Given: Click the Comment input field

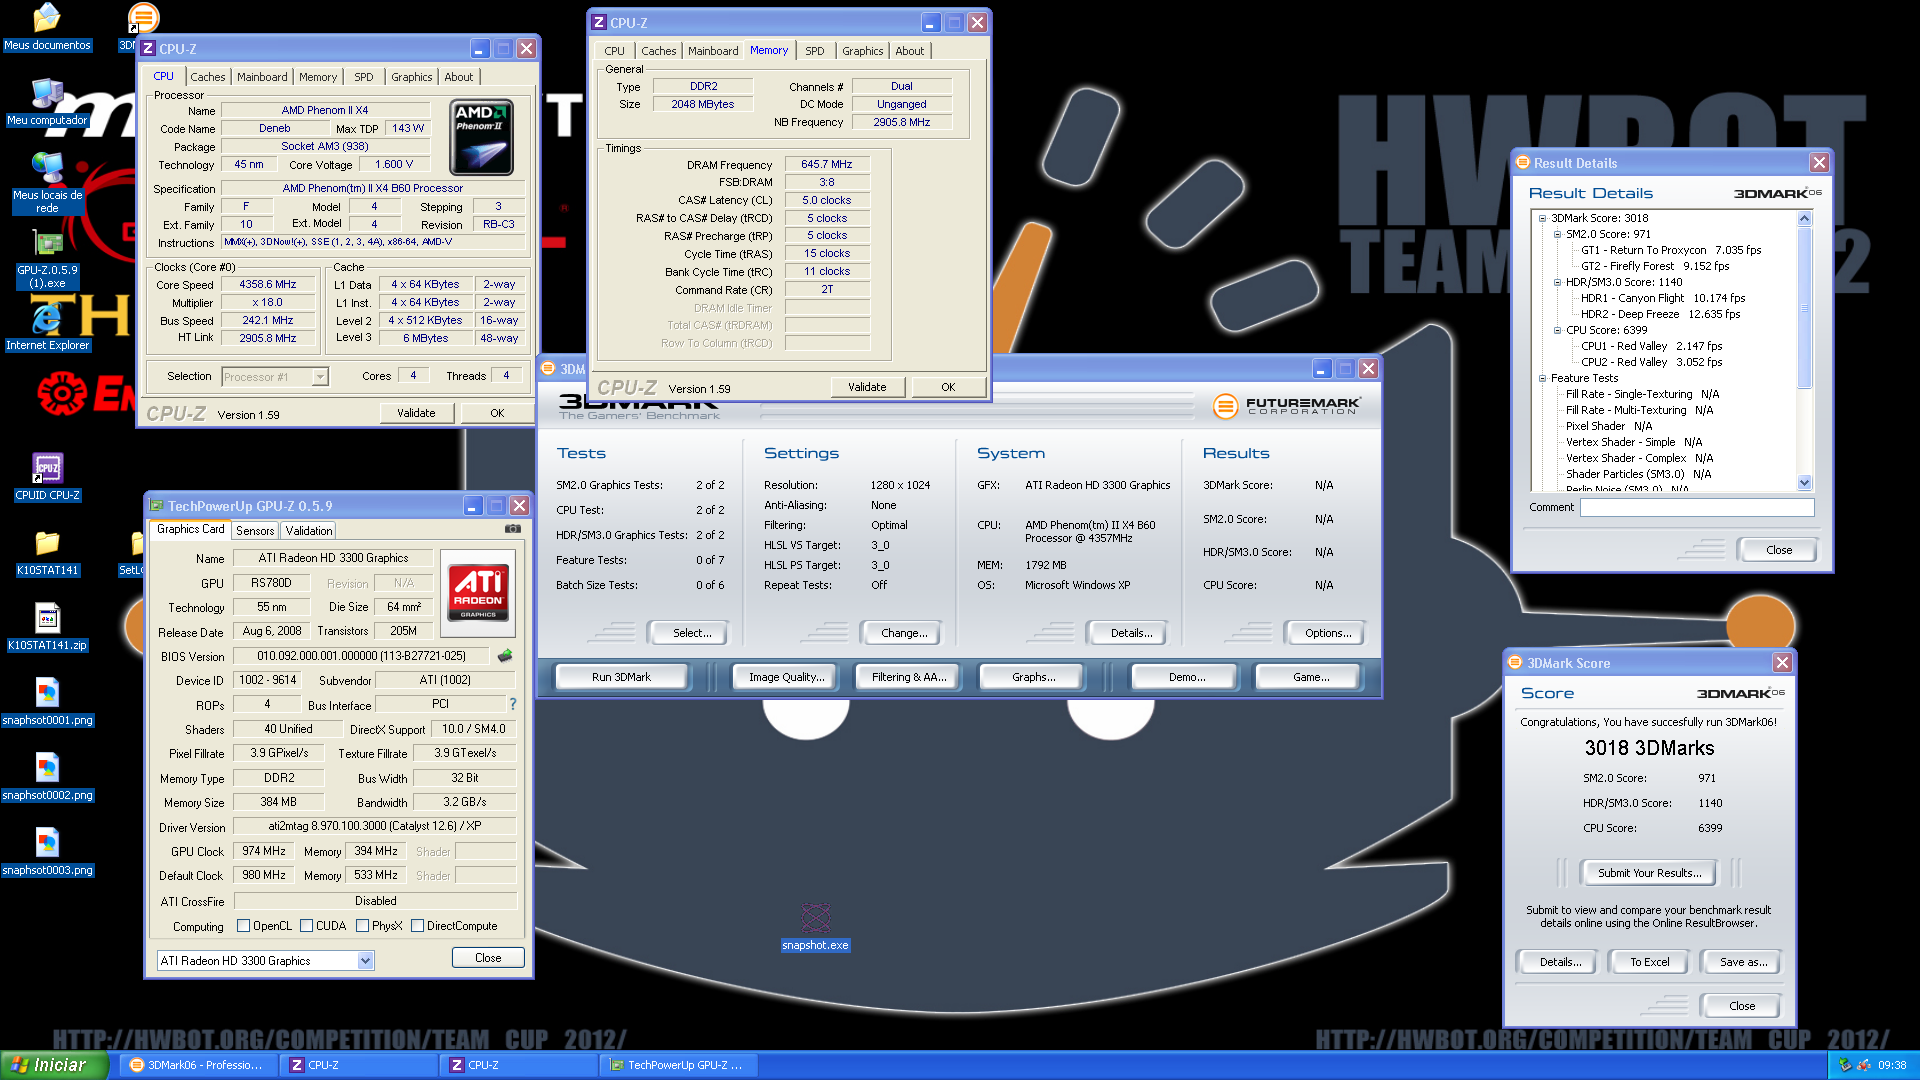Looking at the screenshot, I should (1697, 508).
